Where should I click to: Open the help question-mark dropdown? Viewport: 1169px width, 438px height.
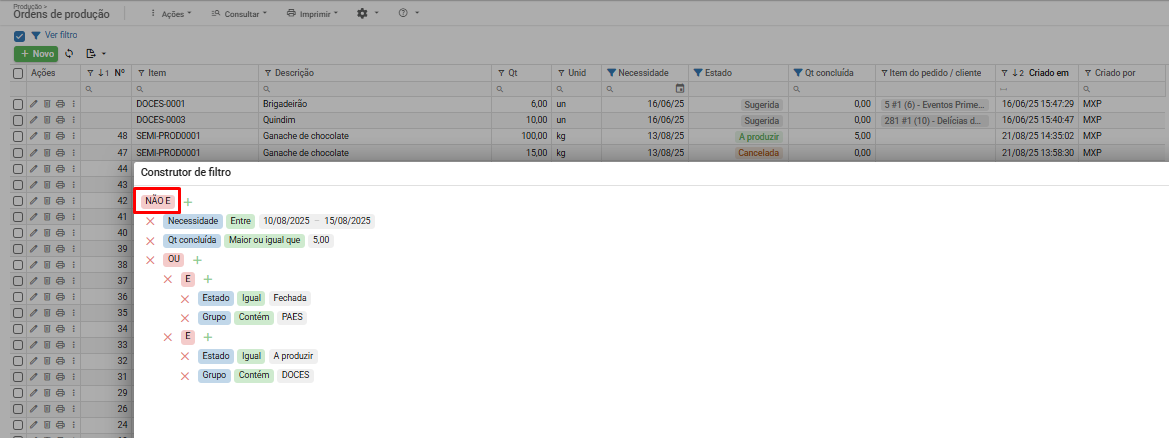click(x=409, y=13)
